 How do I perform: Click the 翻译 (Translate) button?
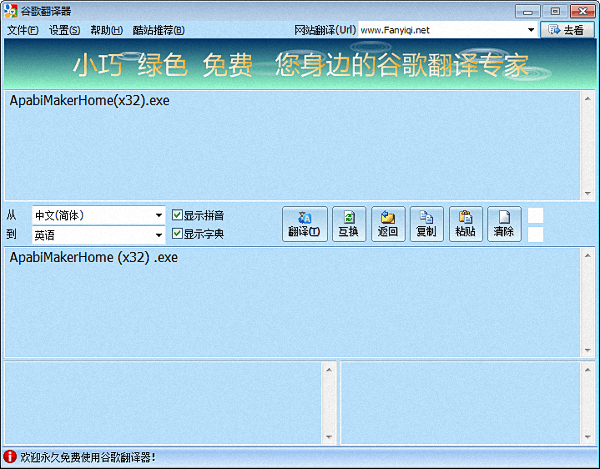[x=305, y=224]
